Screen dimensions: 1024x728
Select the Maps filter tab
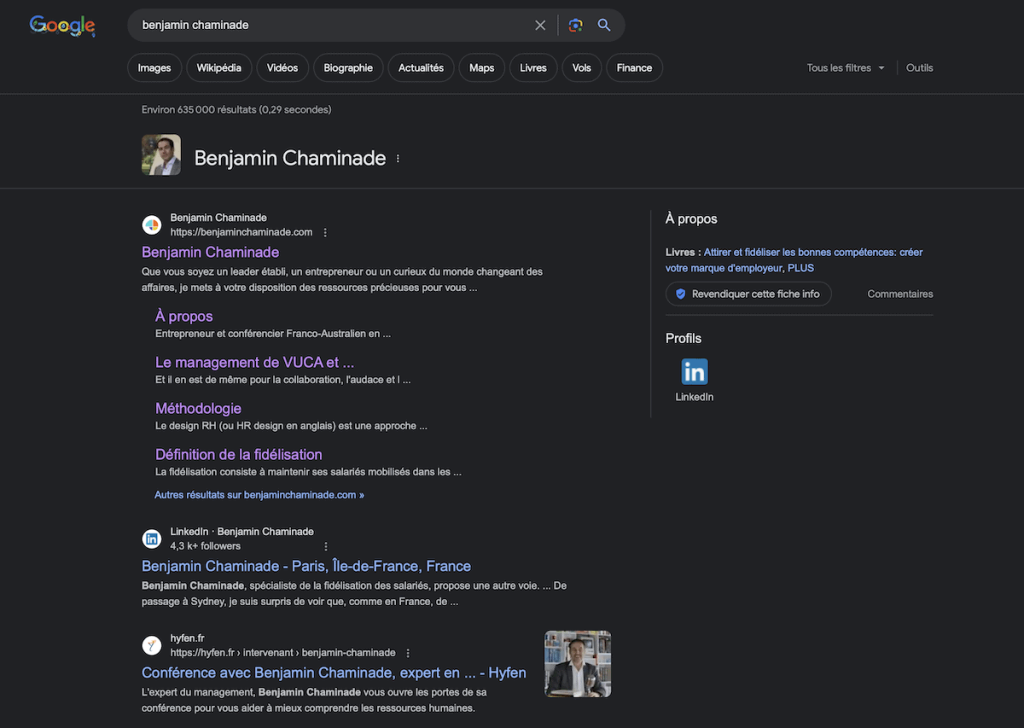[x=481, y=68]
